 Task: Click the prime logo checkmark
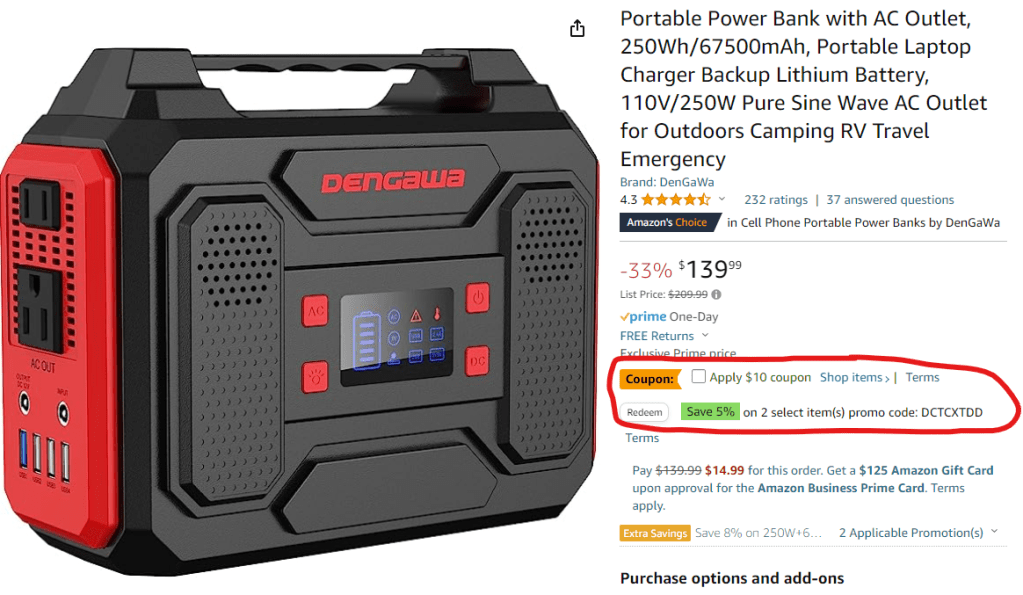click(x=624, y=317)
